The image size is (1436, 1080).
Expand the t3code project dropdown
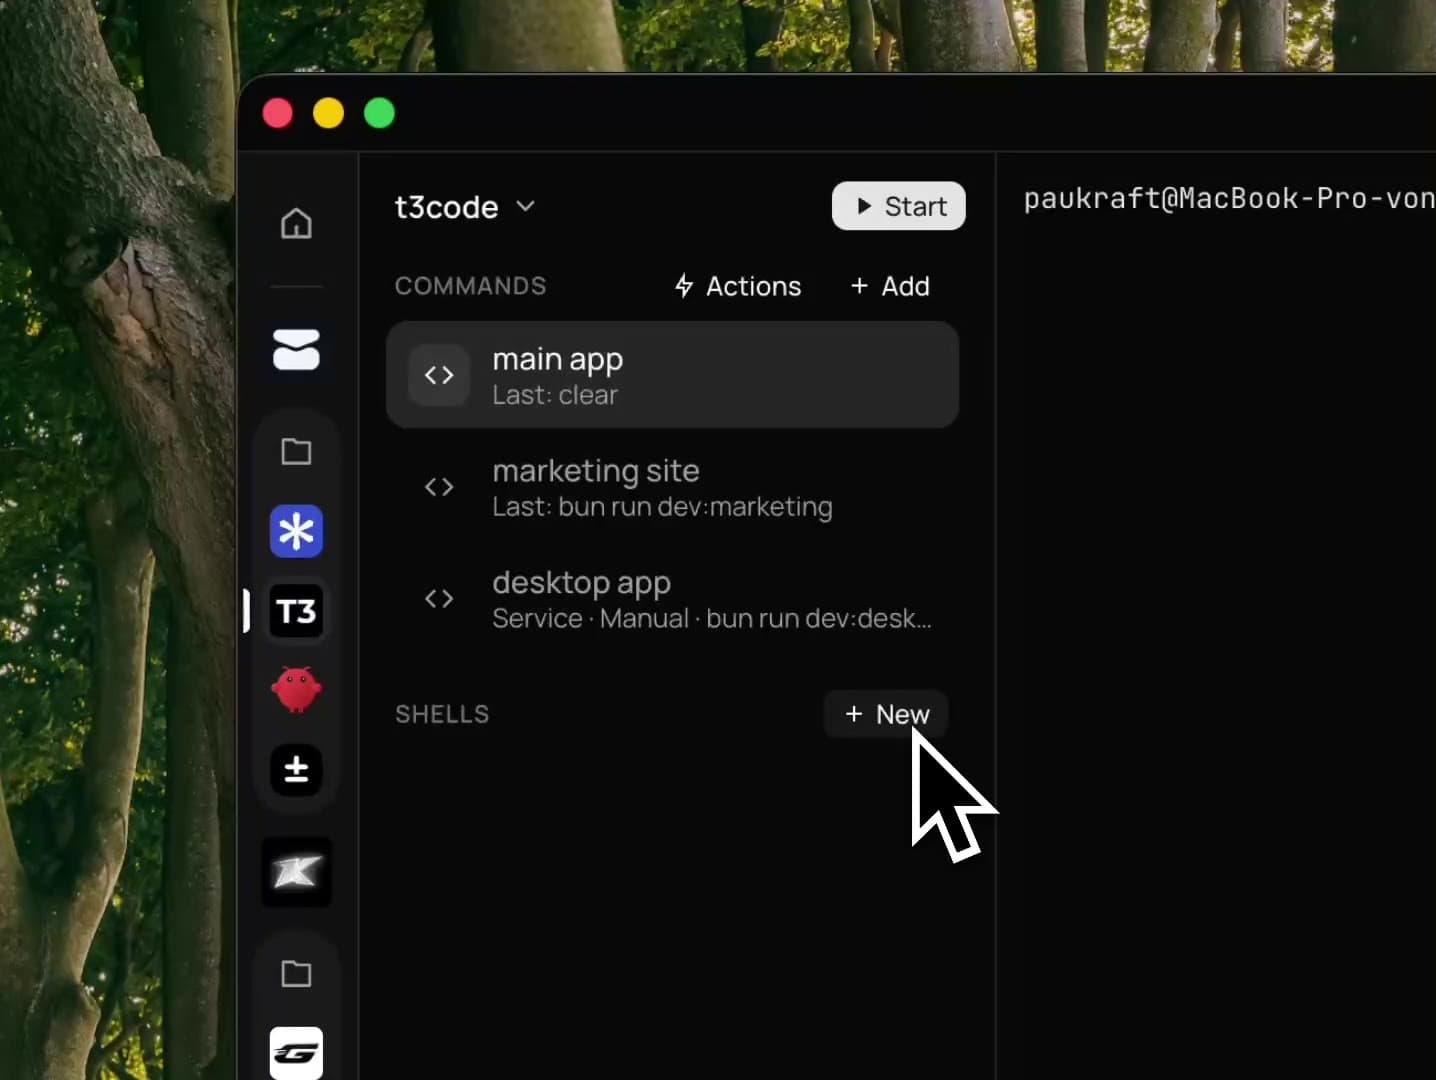click(465, 207)
